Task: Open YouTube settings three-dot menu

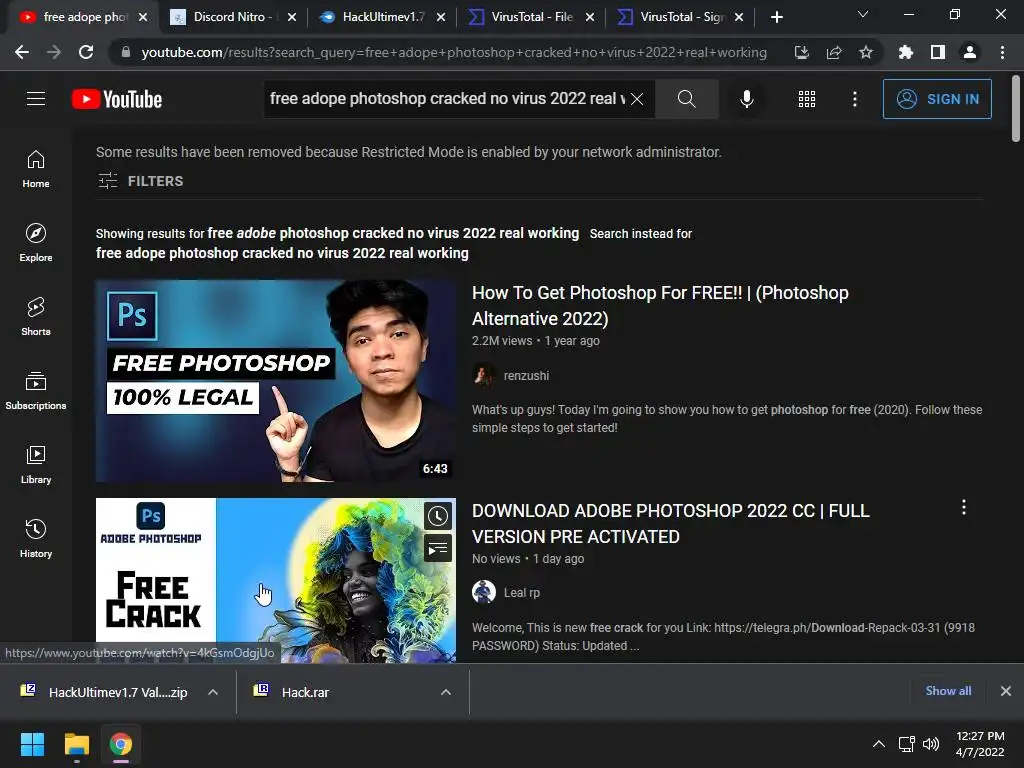Action: coord(854,99)
